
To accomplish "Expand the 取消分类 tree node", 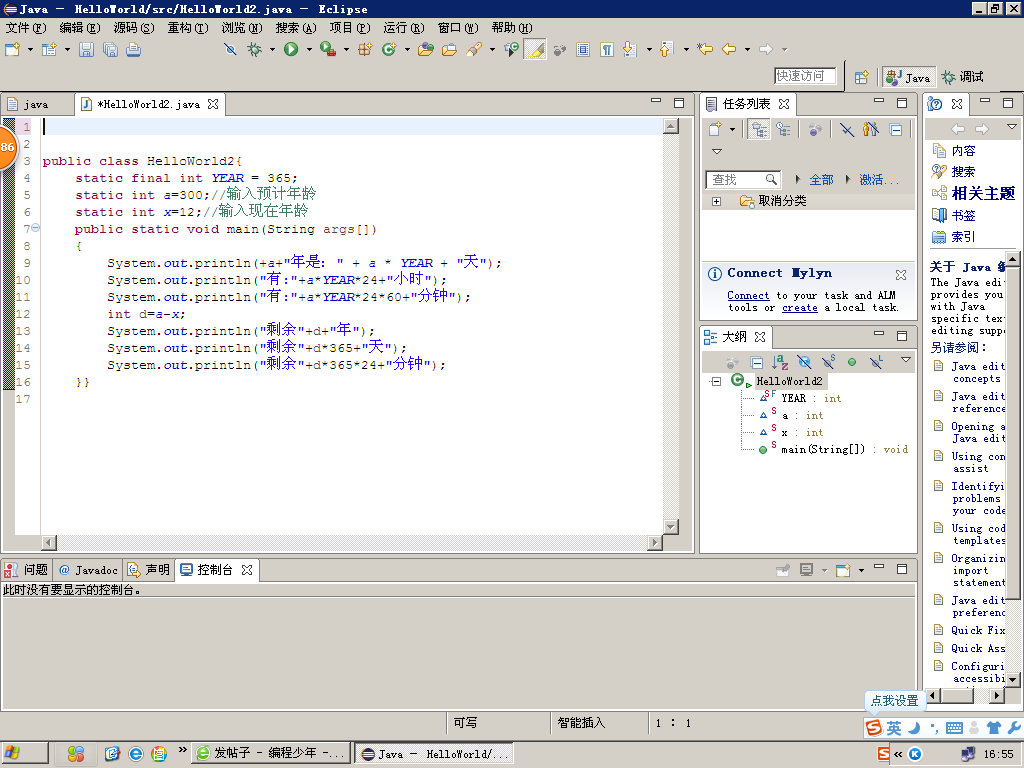I will click(x=716, y=201).
